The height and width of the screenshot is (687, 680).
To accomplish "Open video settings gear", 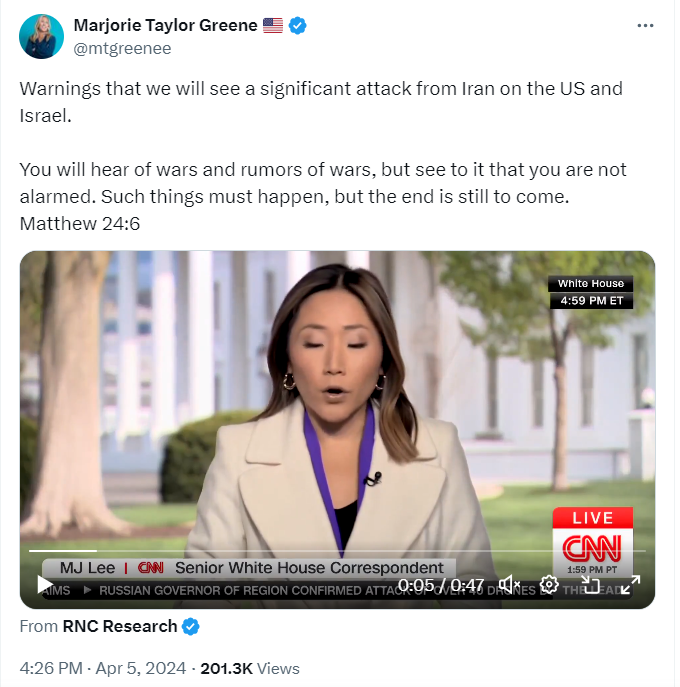I will (x=549, y=584).
